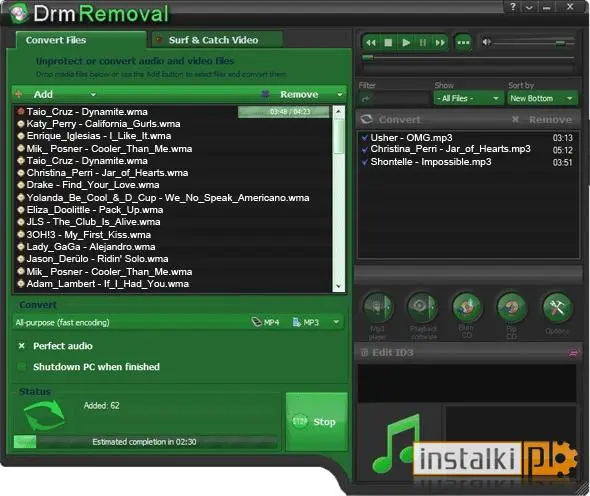Screen dimensions: 590x496
Task: Expand the All-purpose encoding profile dropdown
Action: pos(336,322)
